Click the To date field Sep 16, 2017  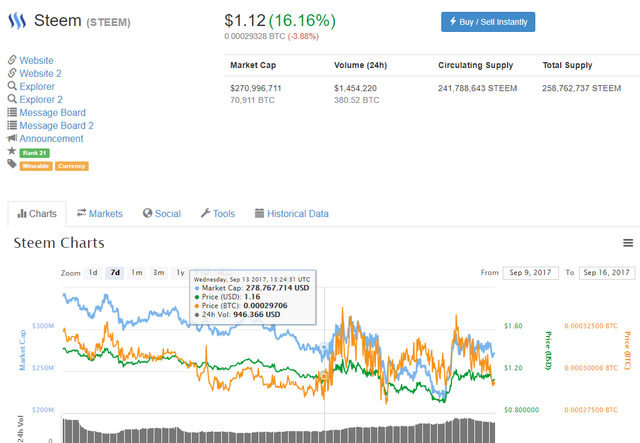(607, 273)
